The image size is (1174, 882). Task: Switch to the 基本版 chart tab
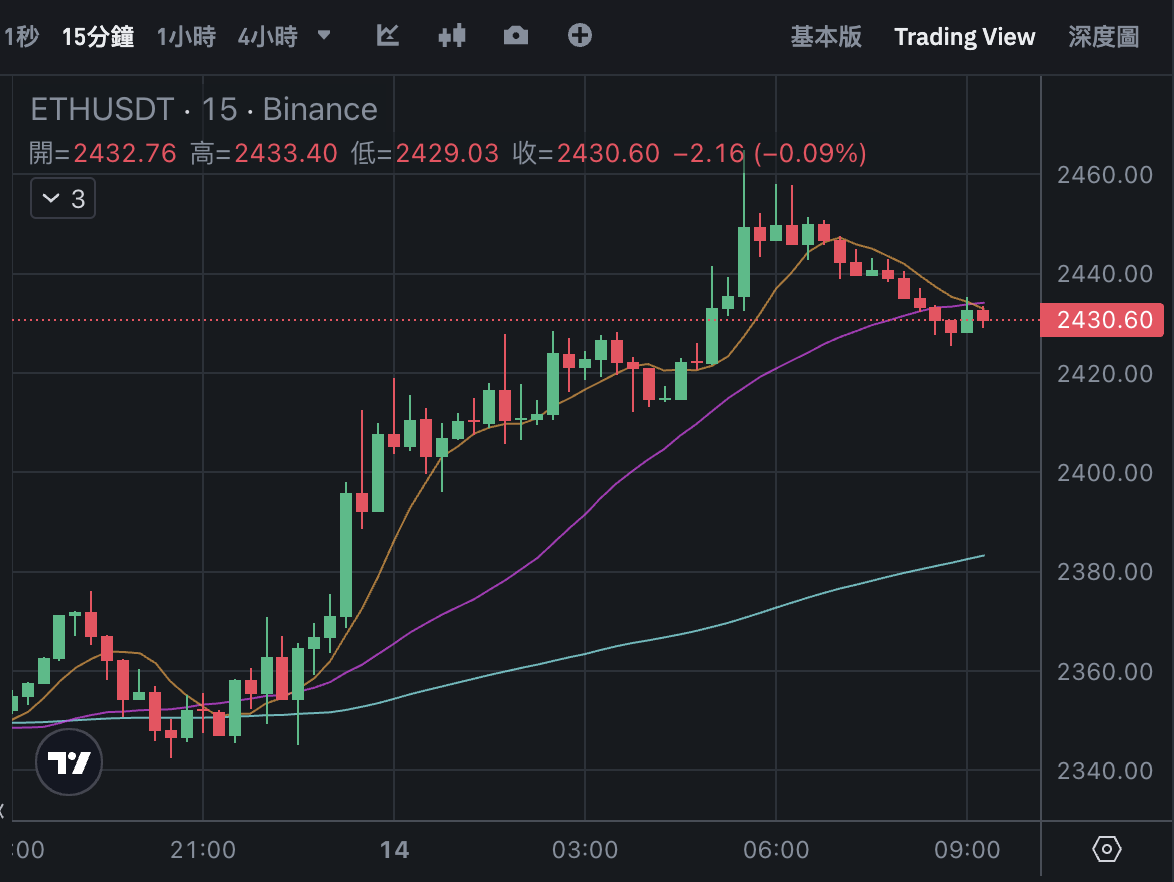(x=826, y=37)
